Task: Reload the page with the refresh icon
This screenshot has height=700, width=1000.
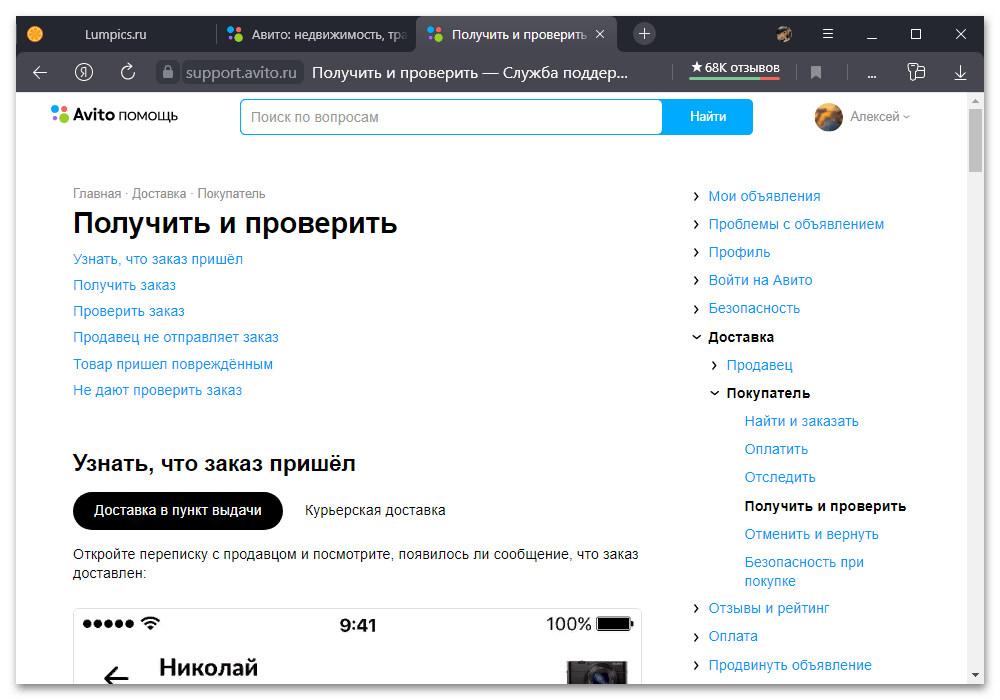Action: coord(128,72)
